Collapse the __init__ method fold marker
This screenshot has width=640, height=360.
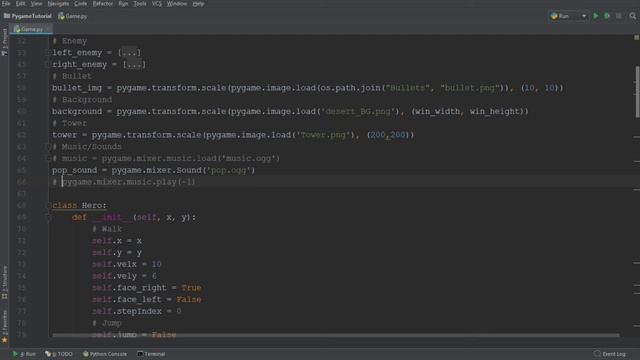point(48,217)
